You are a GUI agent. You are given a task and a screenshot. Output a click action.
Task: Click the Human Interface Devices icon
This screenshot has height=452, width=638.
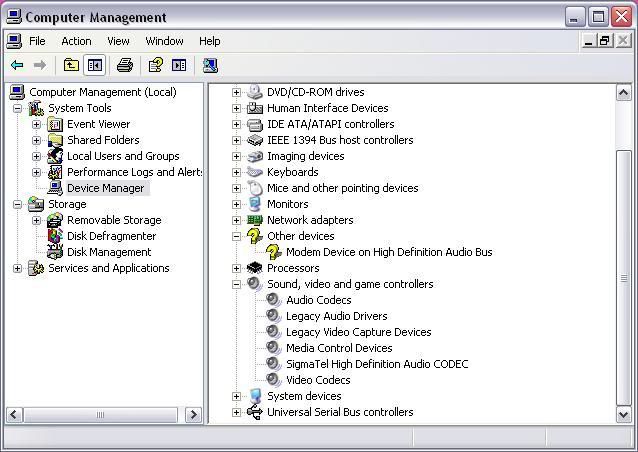(255, 108)
